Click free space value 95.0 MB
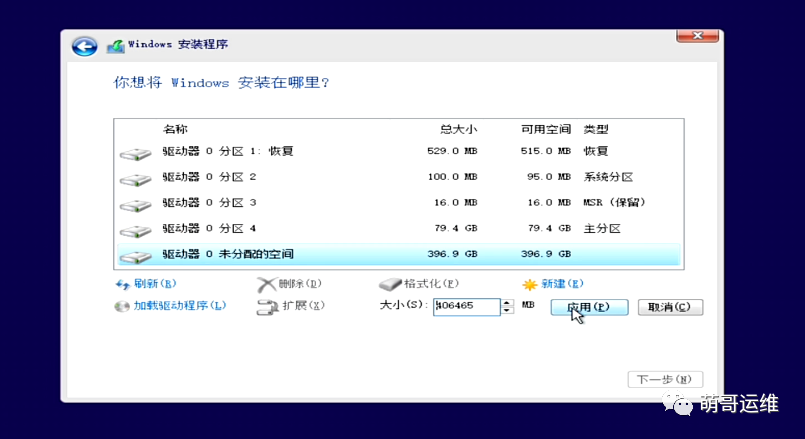Image resolution: width=805 pixels, height=439 pixels. (549, 177)
